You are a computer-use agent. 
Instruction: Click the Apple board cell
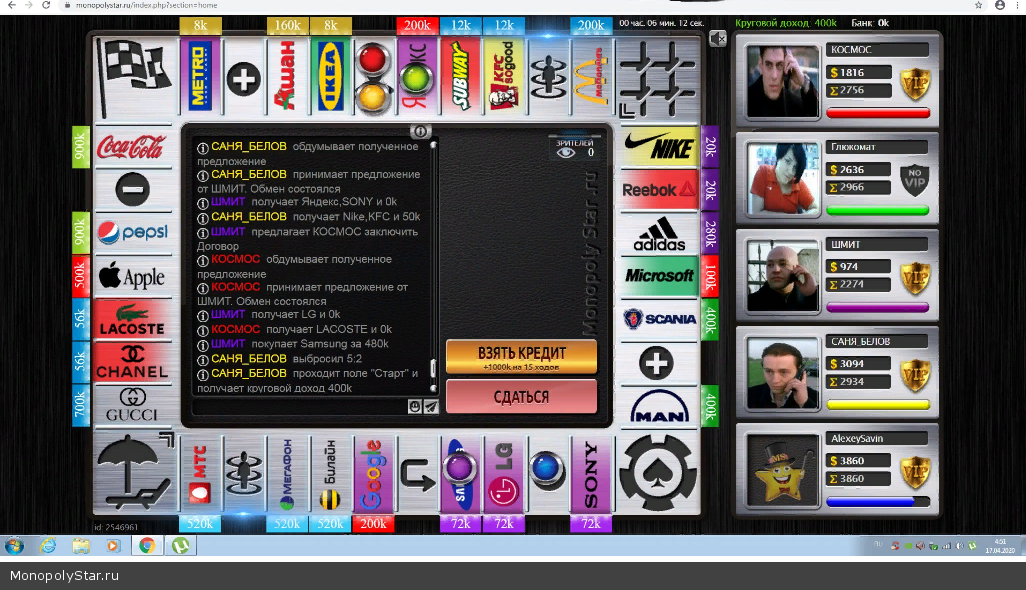coord(133,277)
